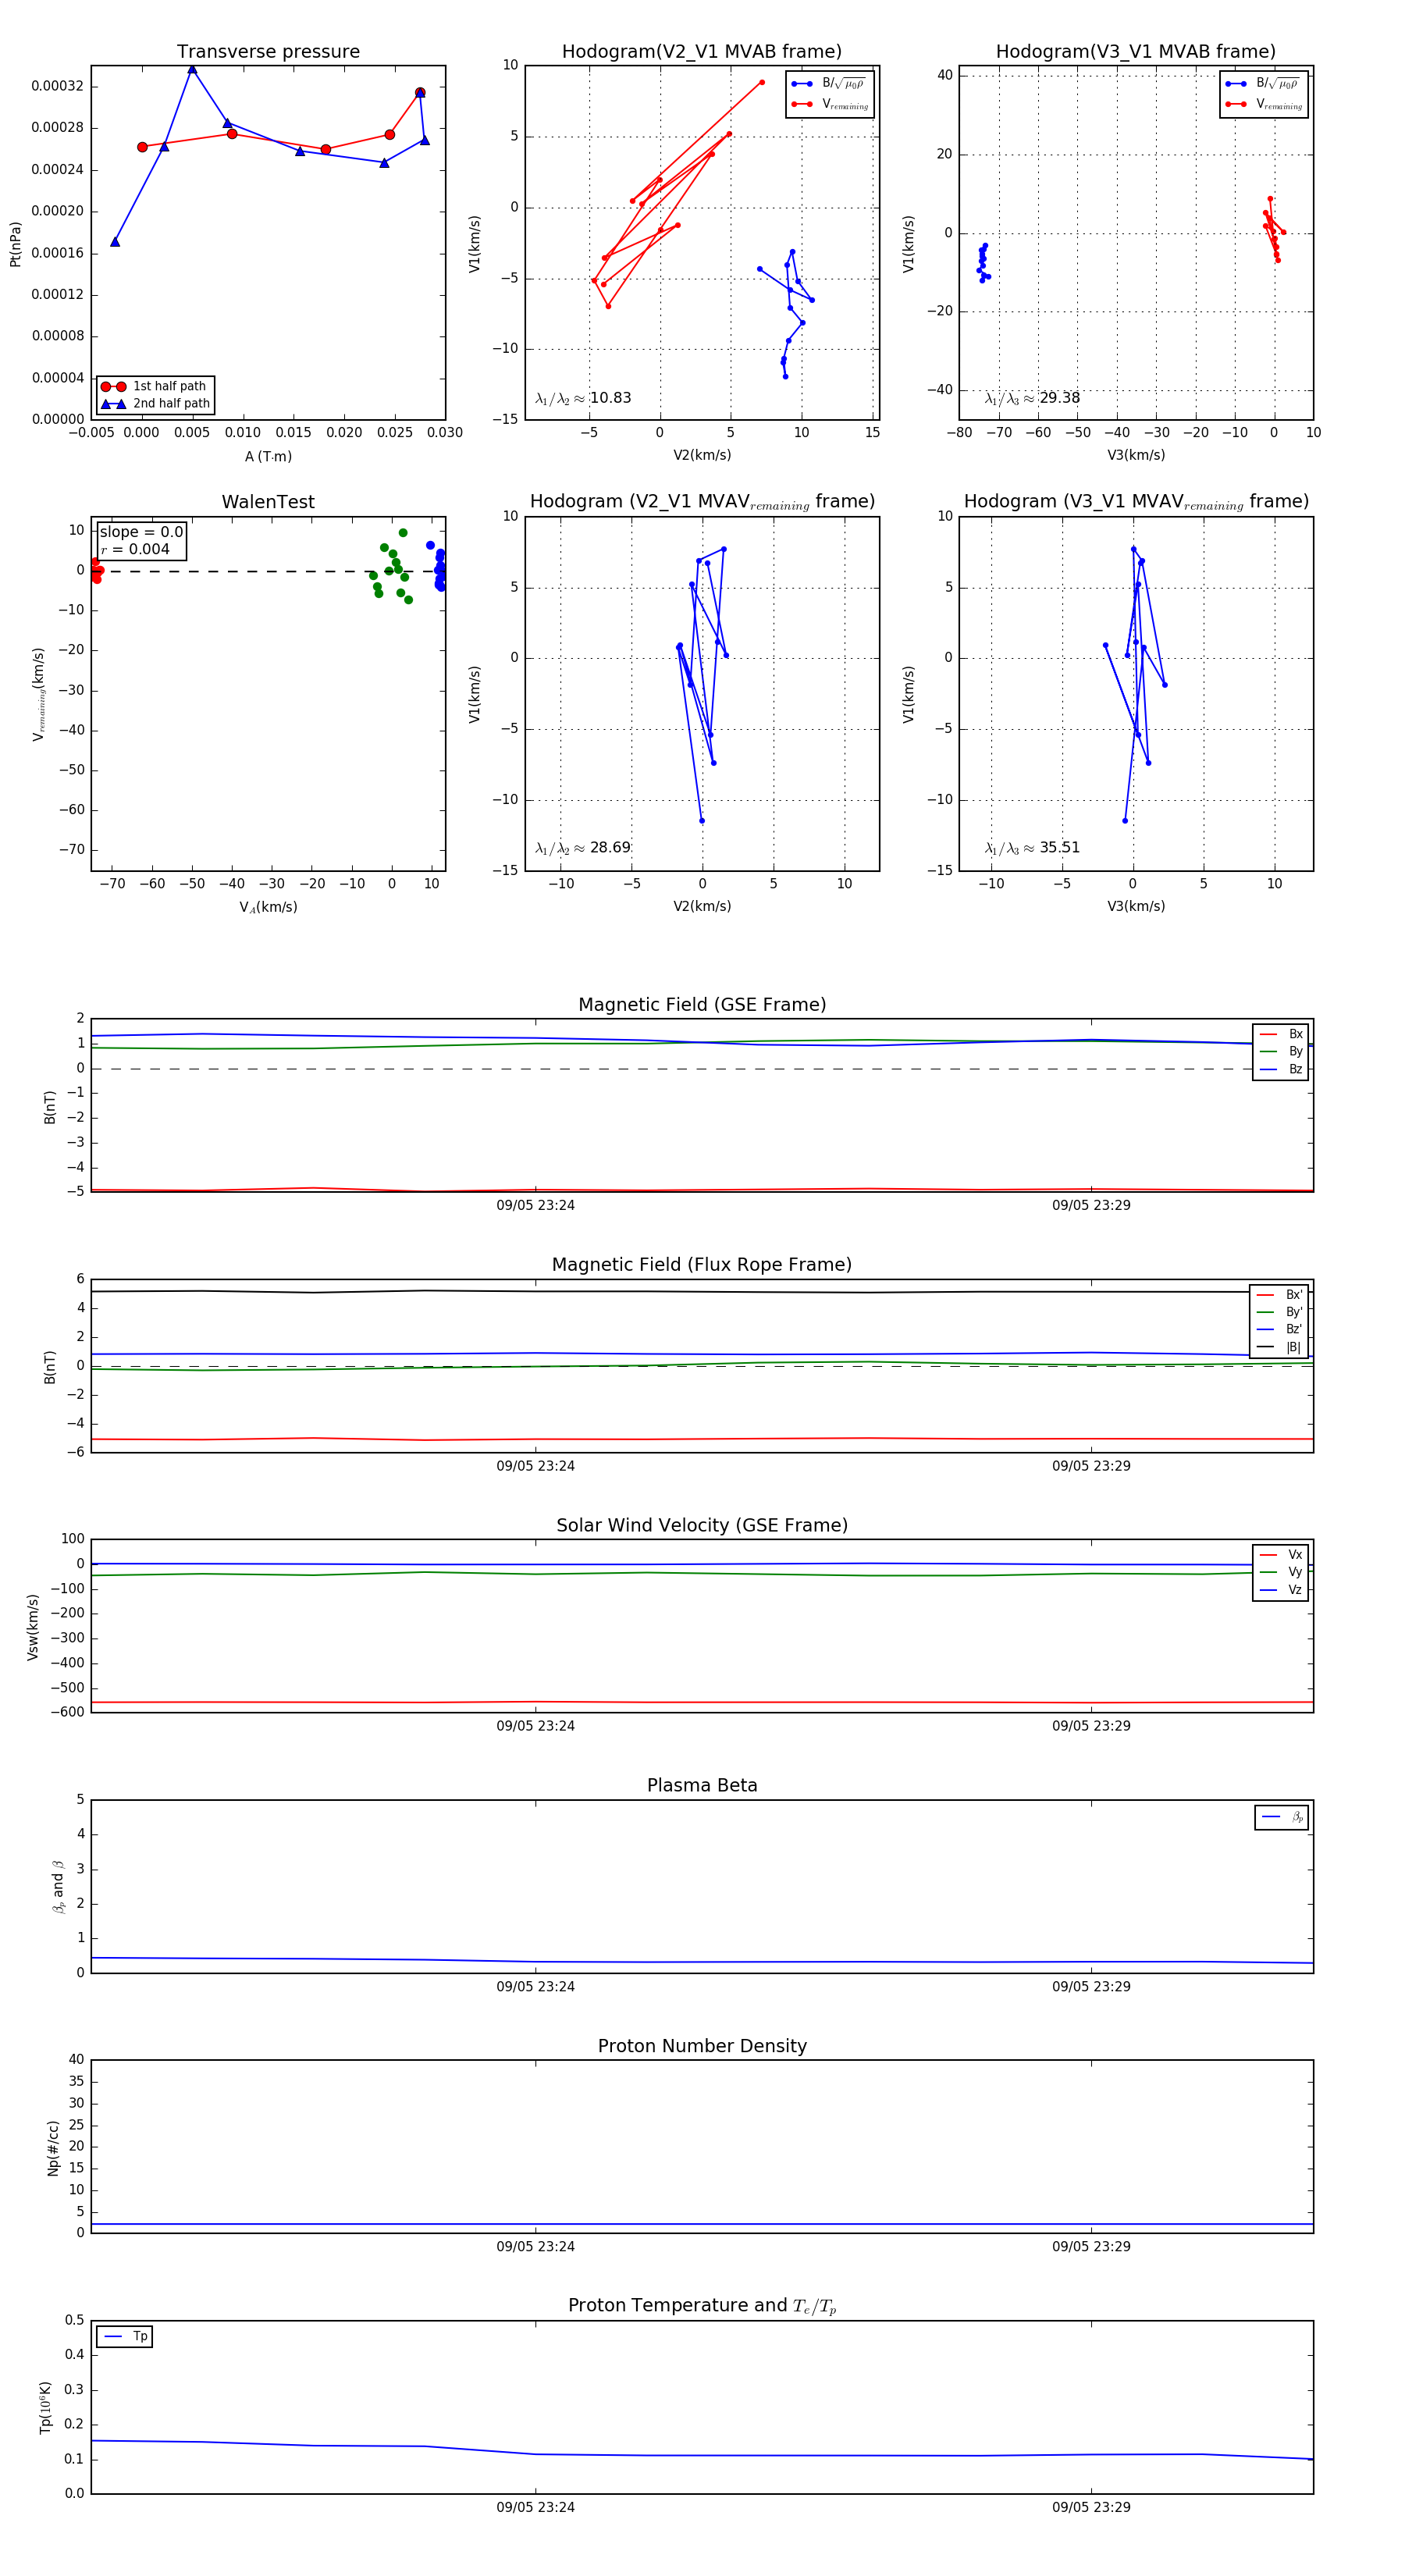1405x2576 pixels.
Task: Select the 'Tp' legend entry
Action: click(125, 2337)
